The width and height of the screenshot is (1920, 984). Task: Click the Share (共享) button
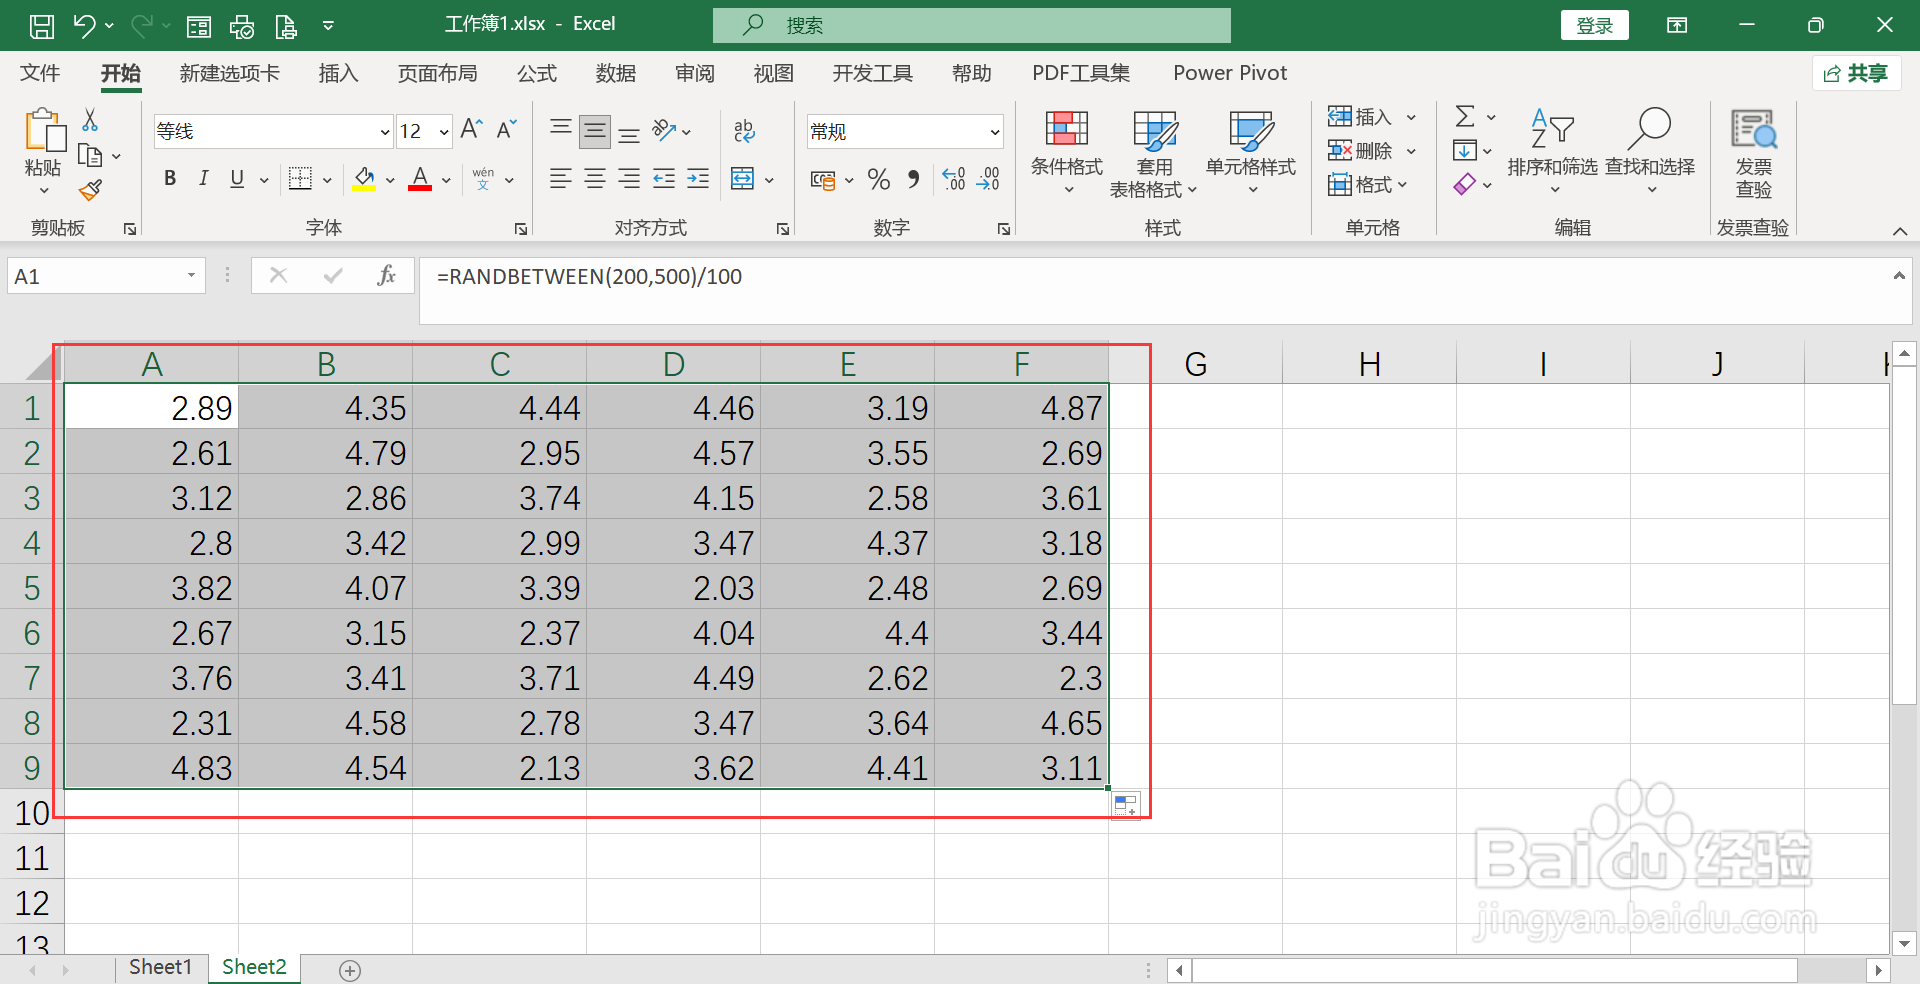1857,73
